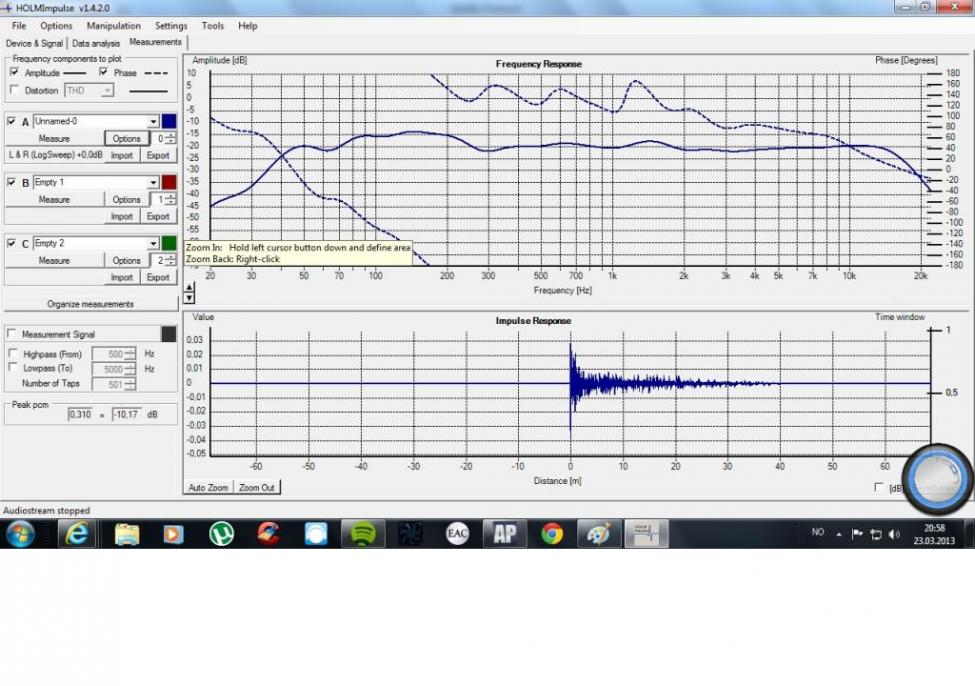975x686 pixels.
Task: Expand the Unnamed-0 measurement dropdown
Action: (x=153, y=122)
